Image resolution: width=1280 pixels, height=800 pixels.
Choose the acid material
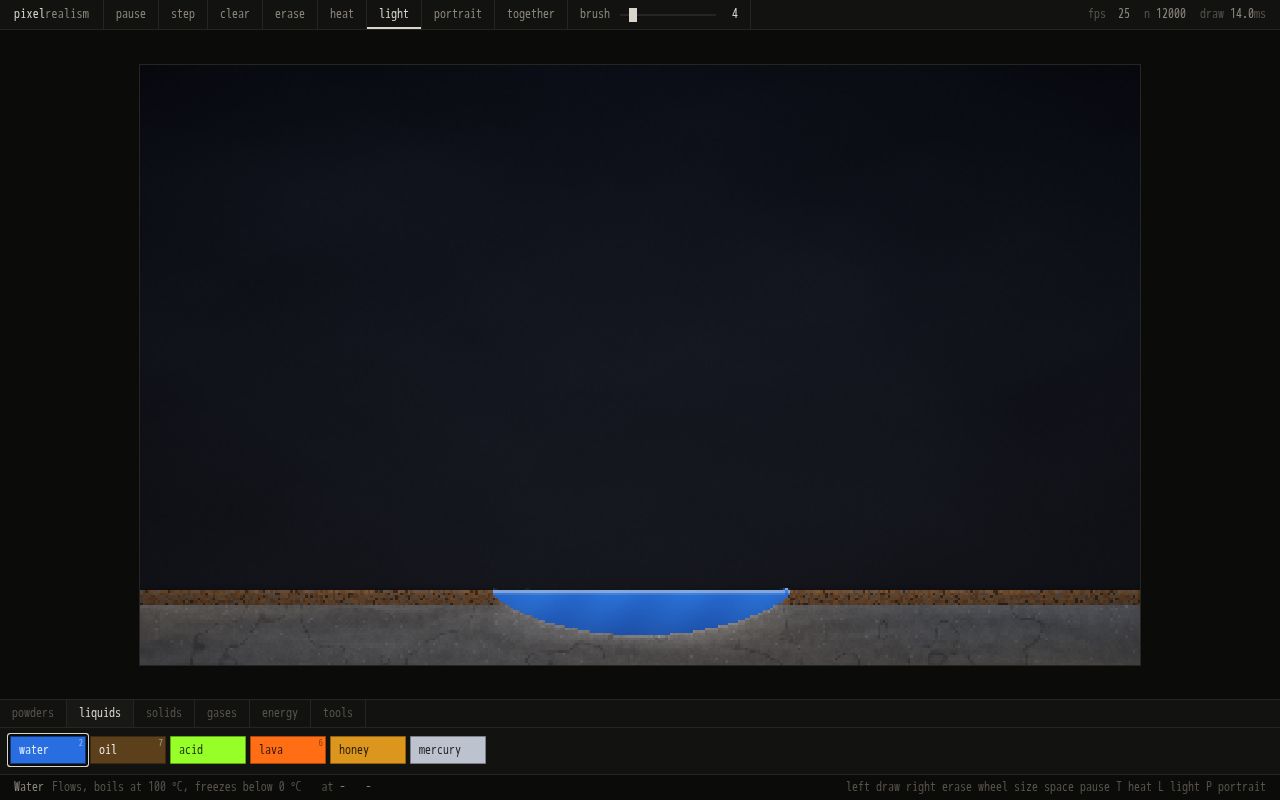pos(208,750)
